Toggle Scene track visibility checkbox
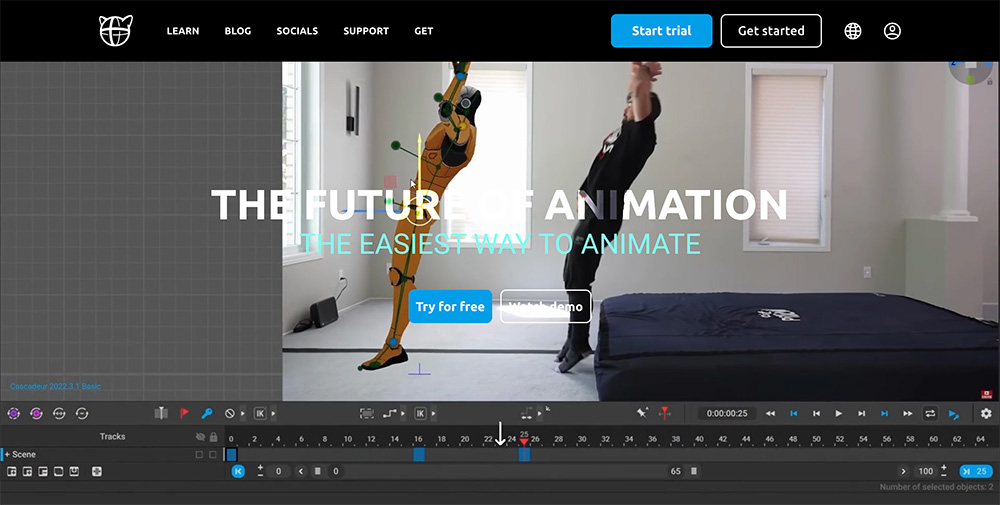1000x505 pixels. (199, 455)
